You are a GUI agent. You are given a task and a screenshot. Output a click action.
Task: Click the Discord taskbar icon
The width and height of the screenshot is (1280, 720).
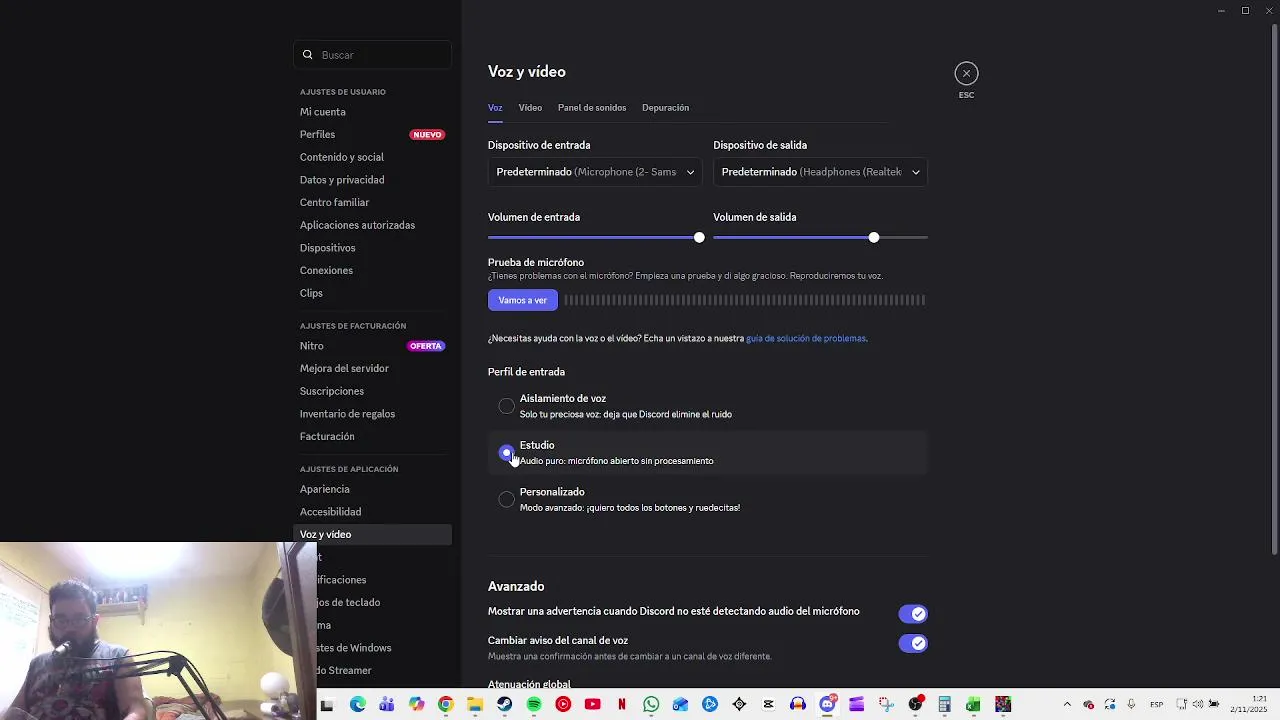click(x=827, y=705)
